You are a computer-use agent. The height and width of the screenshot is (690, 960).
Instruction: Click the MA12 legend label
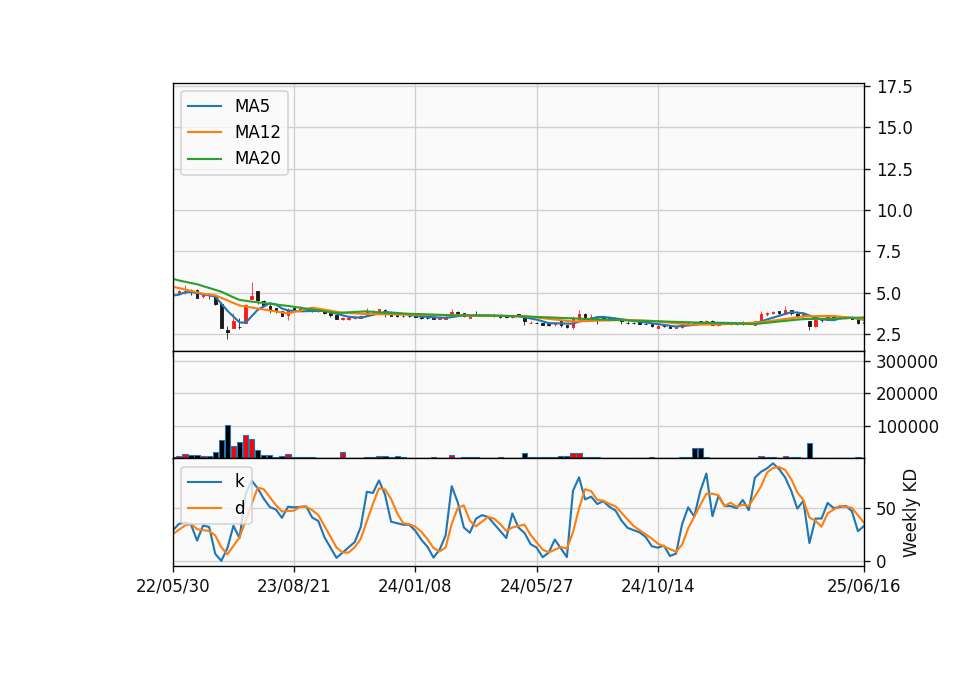tap(257, 132)
